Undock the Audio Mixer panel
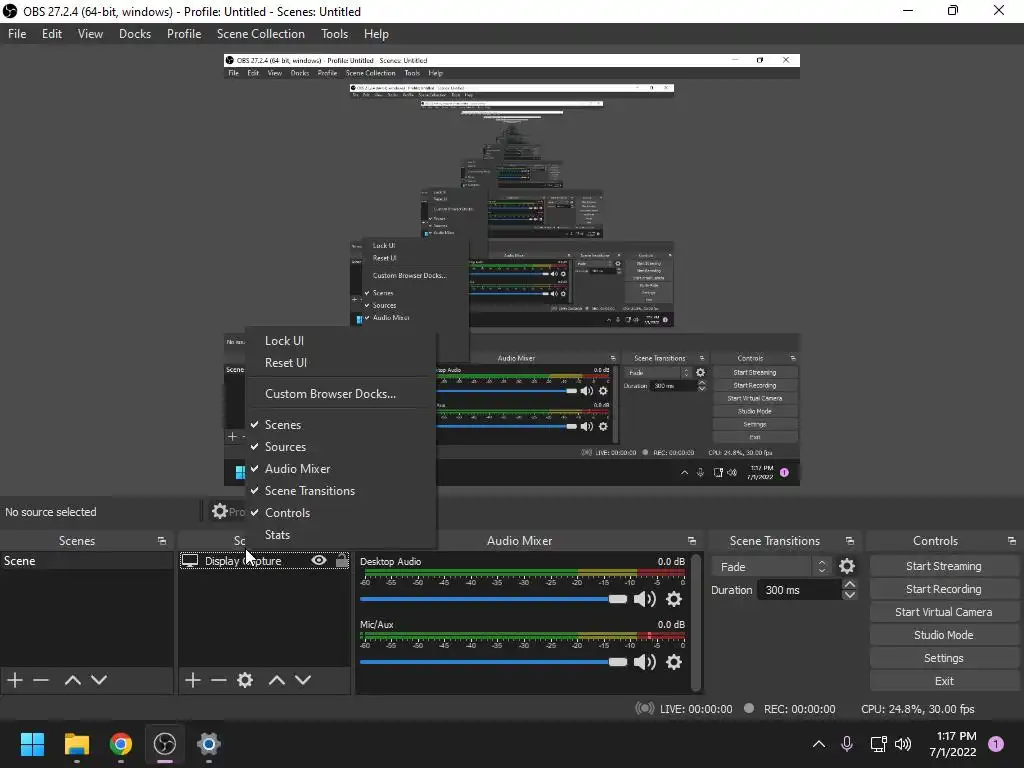1024x768 pixels. click(x=692, y=541)
